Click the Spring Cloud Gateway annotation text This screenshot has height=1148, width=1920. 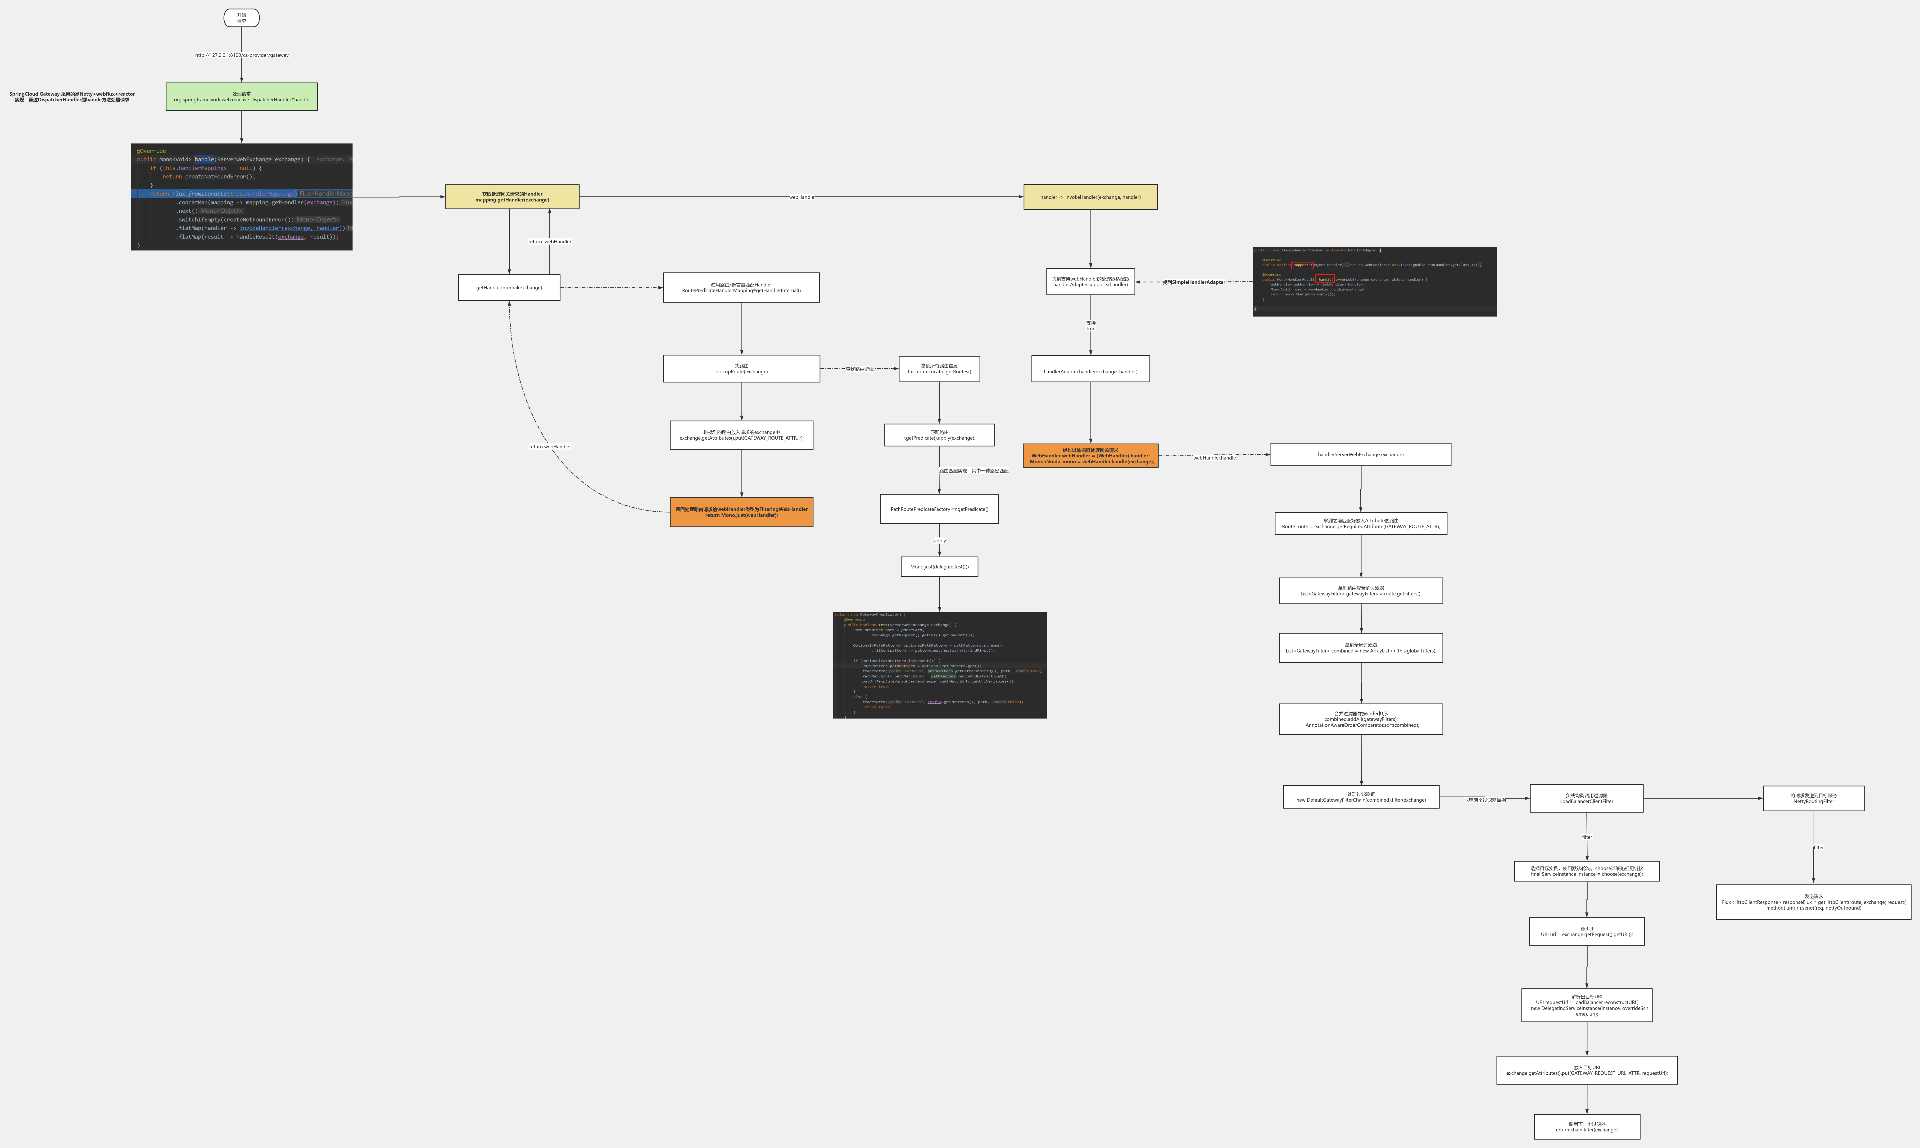72,97
